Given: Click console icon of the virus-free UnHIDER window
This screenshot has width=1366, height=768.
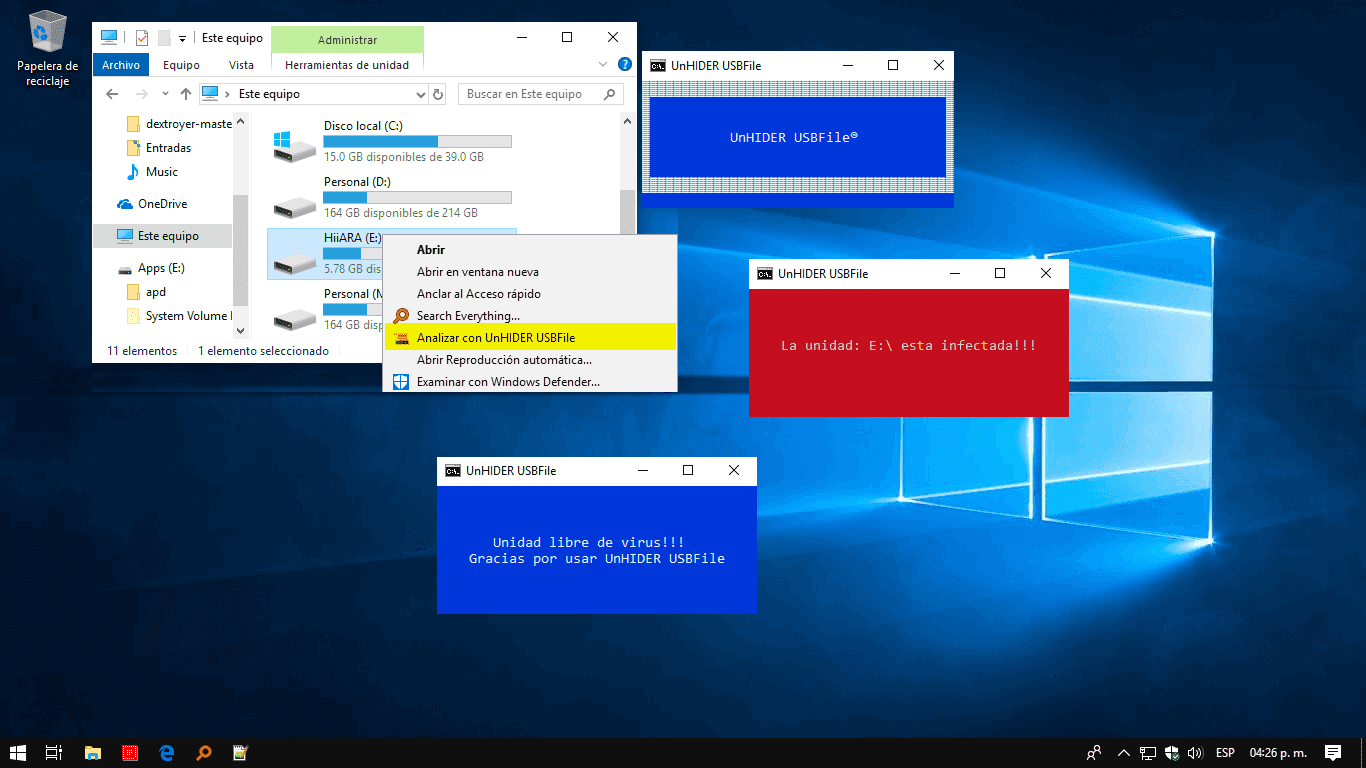Looking at the screenshot, I should click(453, 471).
